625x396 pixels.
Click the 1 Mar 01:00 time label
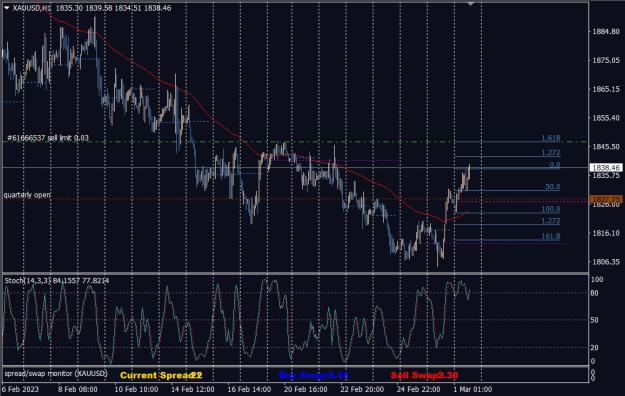[x=473, y=389]
